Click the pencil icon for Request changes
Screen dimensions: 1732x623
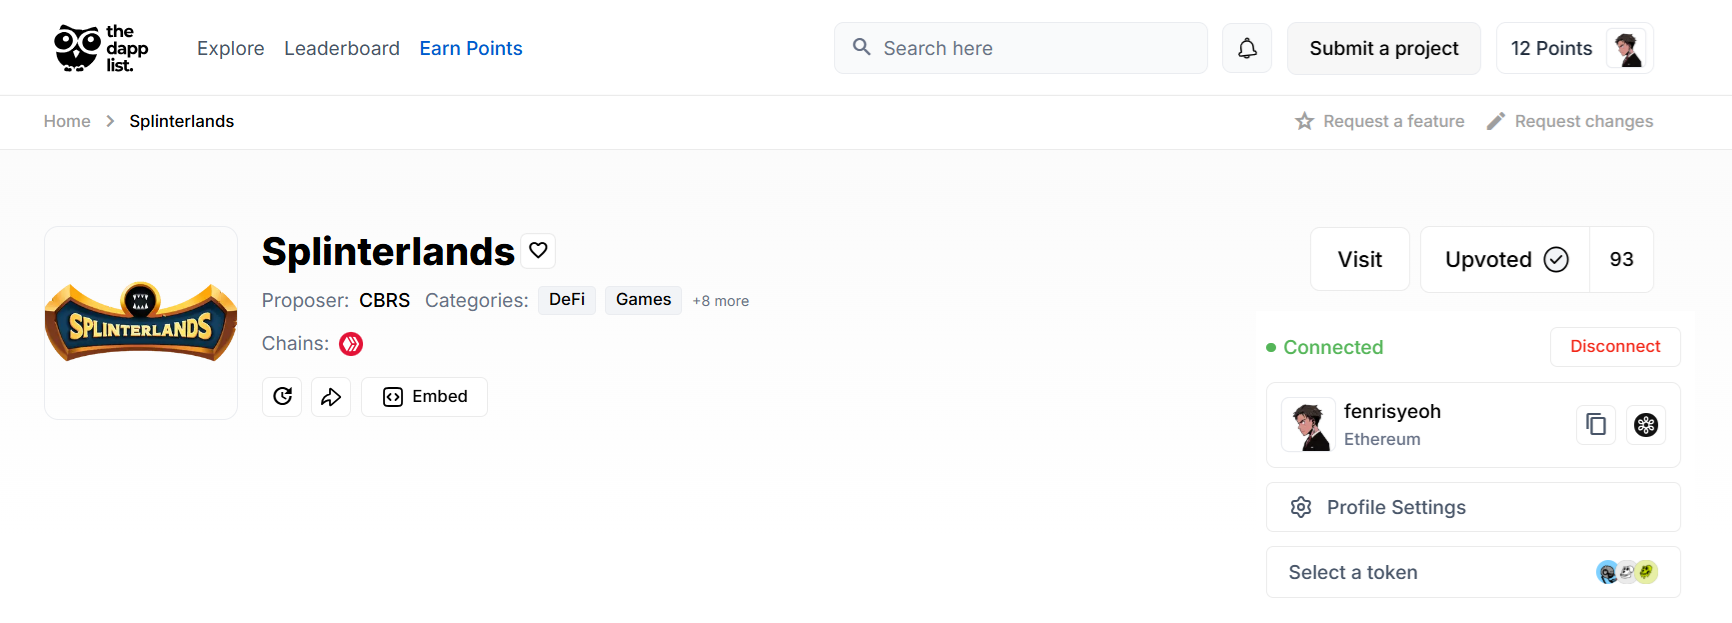1496,121
